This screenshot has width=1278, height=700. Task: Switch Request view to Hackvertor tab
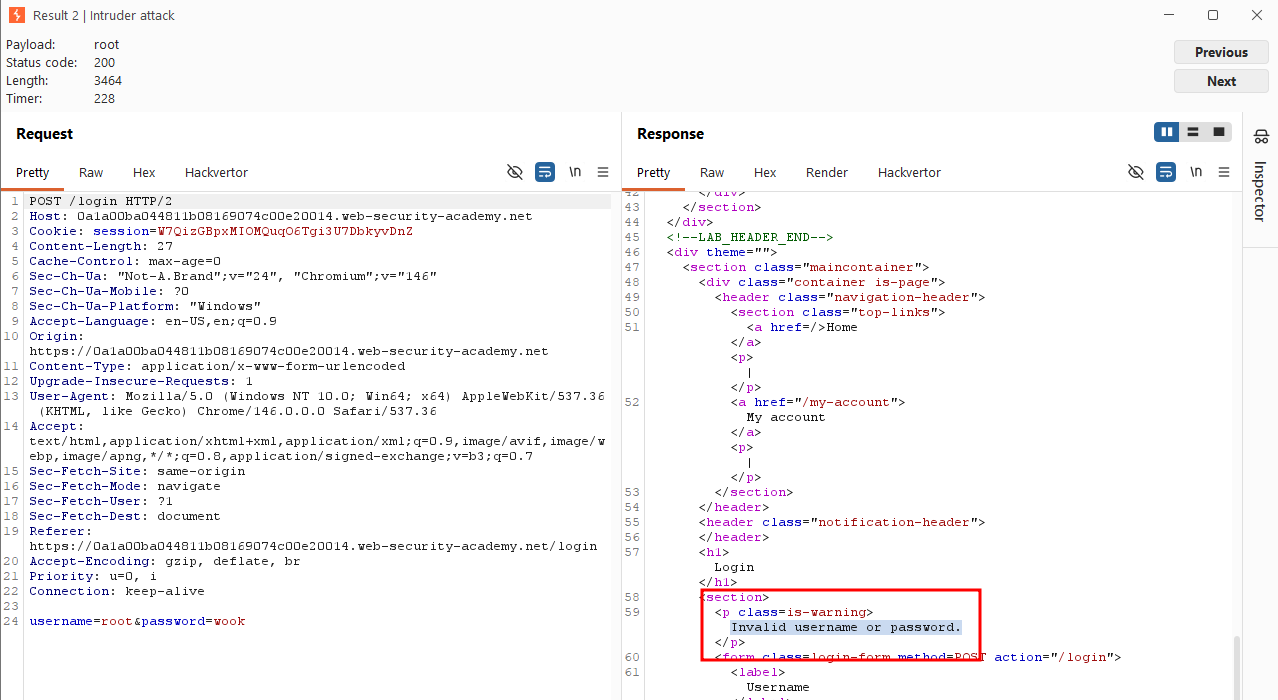click(x=216, y=172)
